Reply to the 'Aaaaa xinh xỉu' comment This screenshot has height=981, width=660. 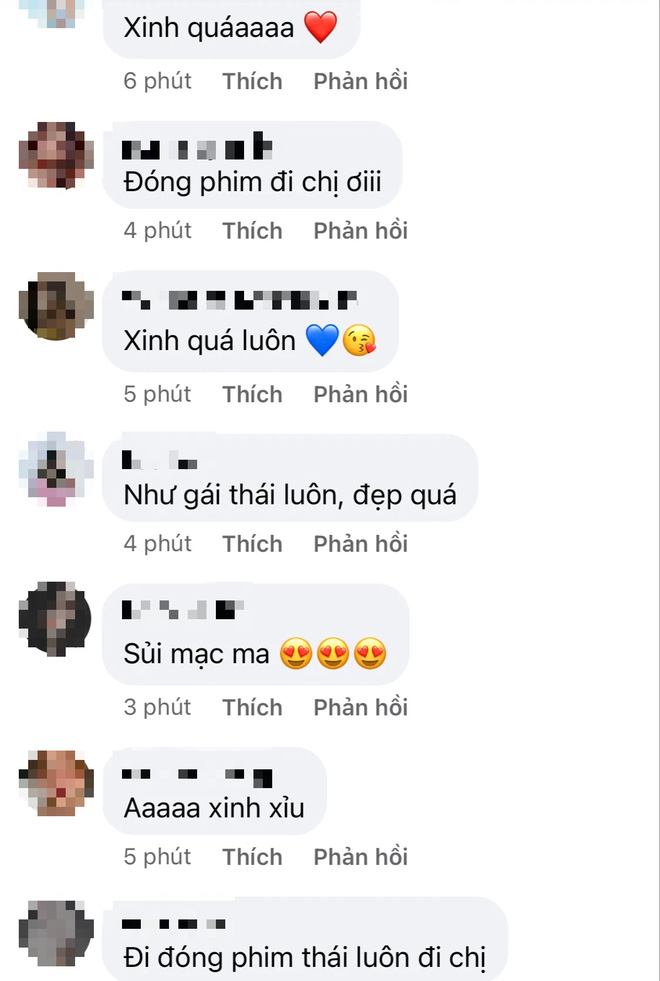[360, 856]
